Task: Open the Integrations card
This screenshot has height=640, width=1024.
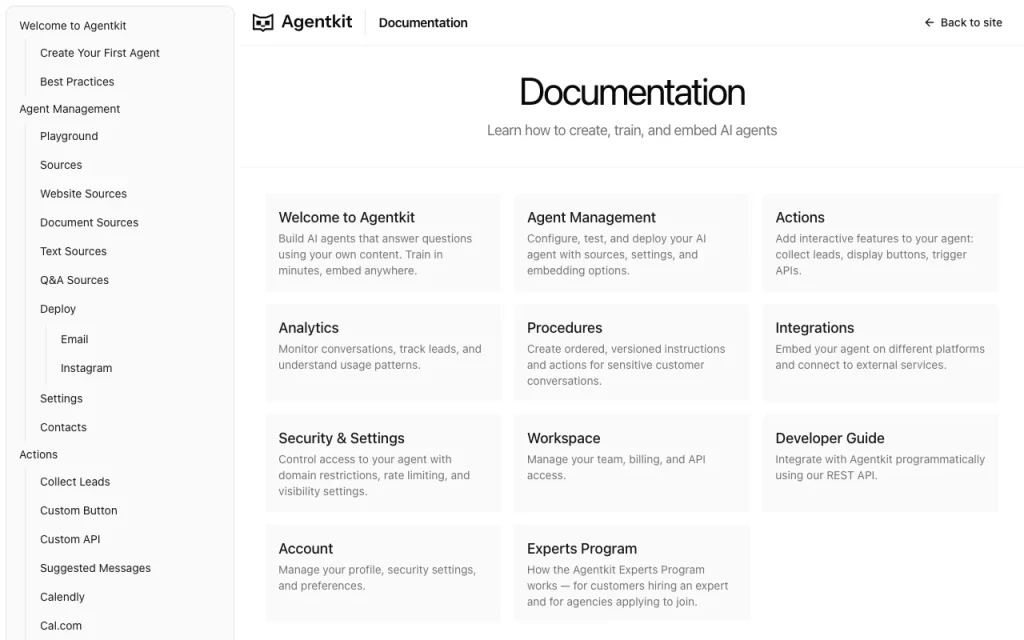Action: [x=880, y=353]
